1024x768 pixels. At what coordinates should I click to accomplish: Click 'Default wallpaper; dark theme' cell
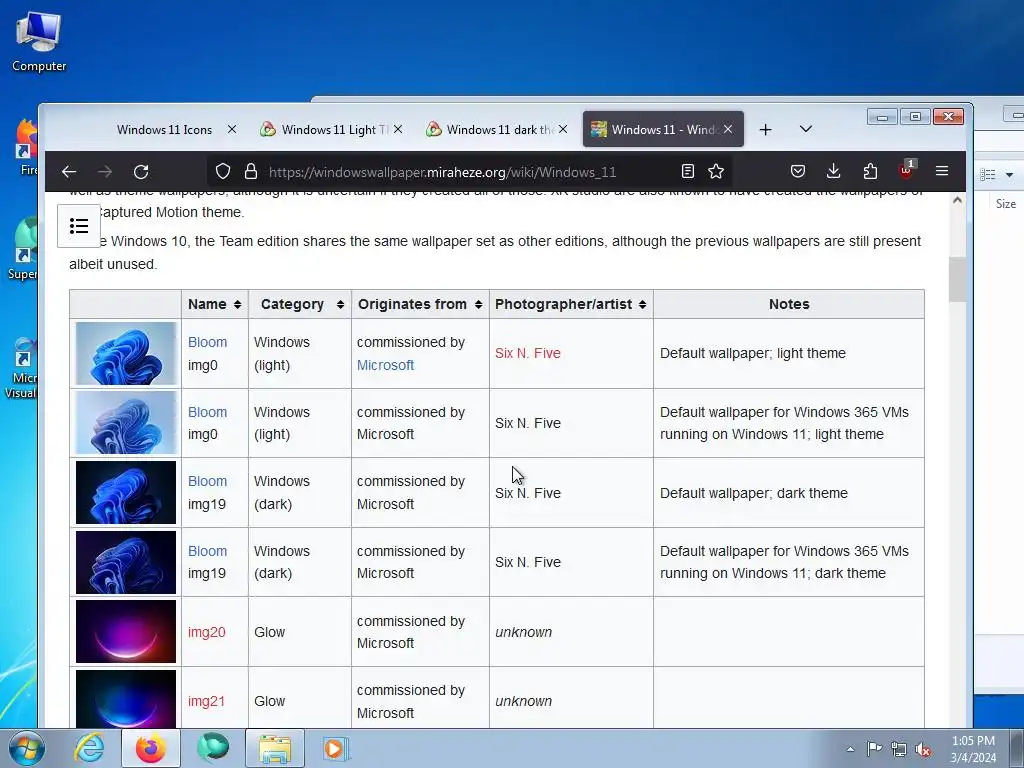[x=789, y=493]
